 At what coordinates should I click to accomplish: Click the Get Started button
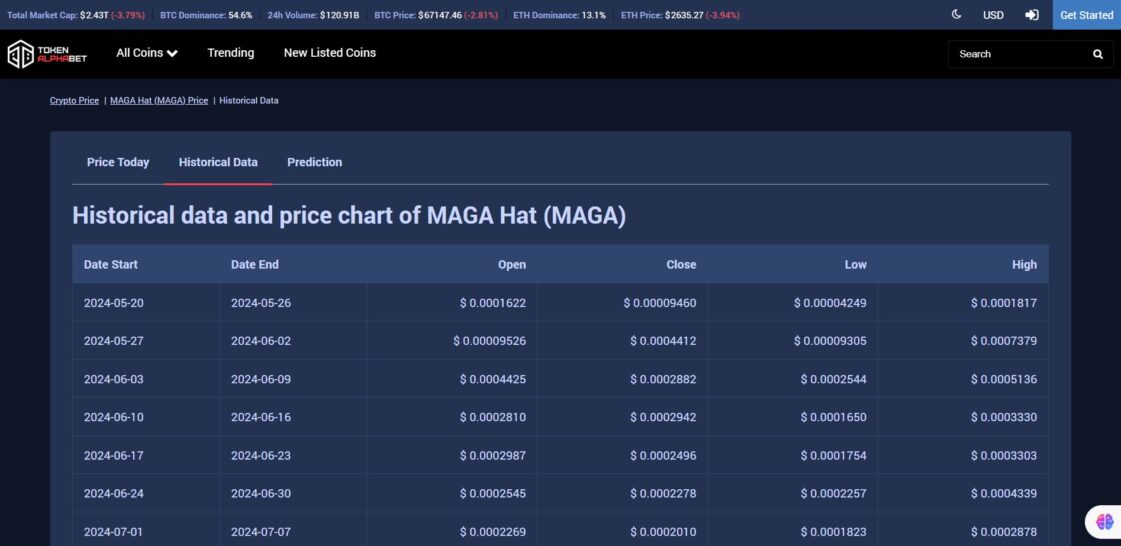1087,15
